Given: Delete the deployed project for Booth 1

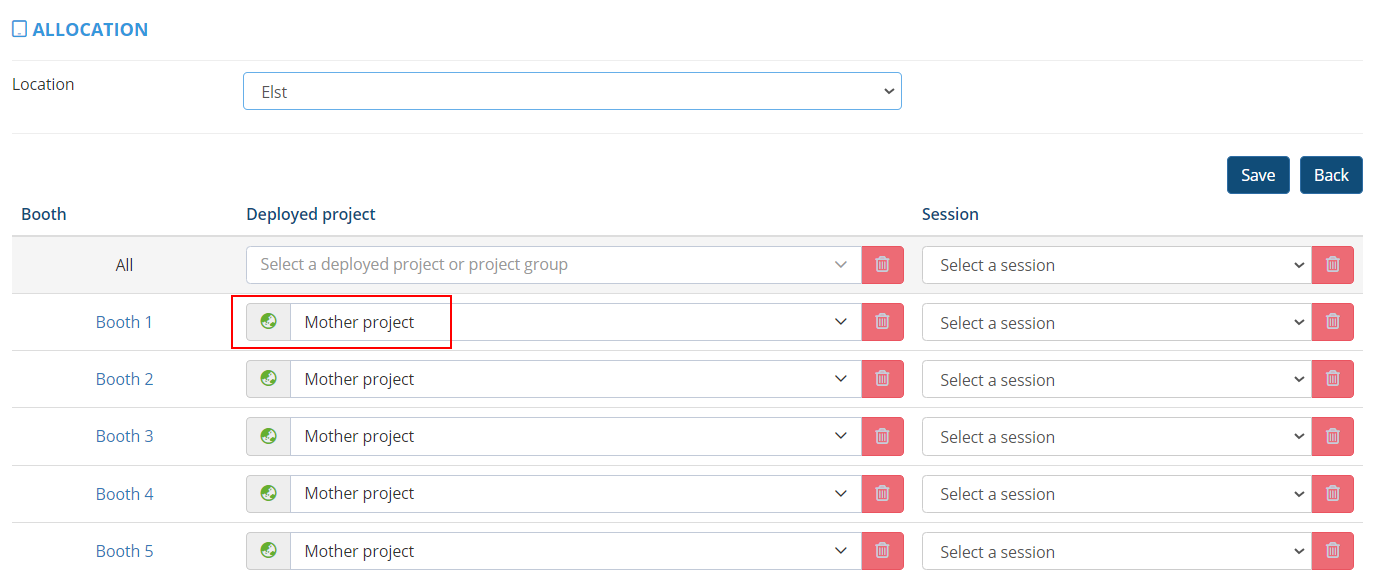Looking at the screenshot, I should point(882,322).
